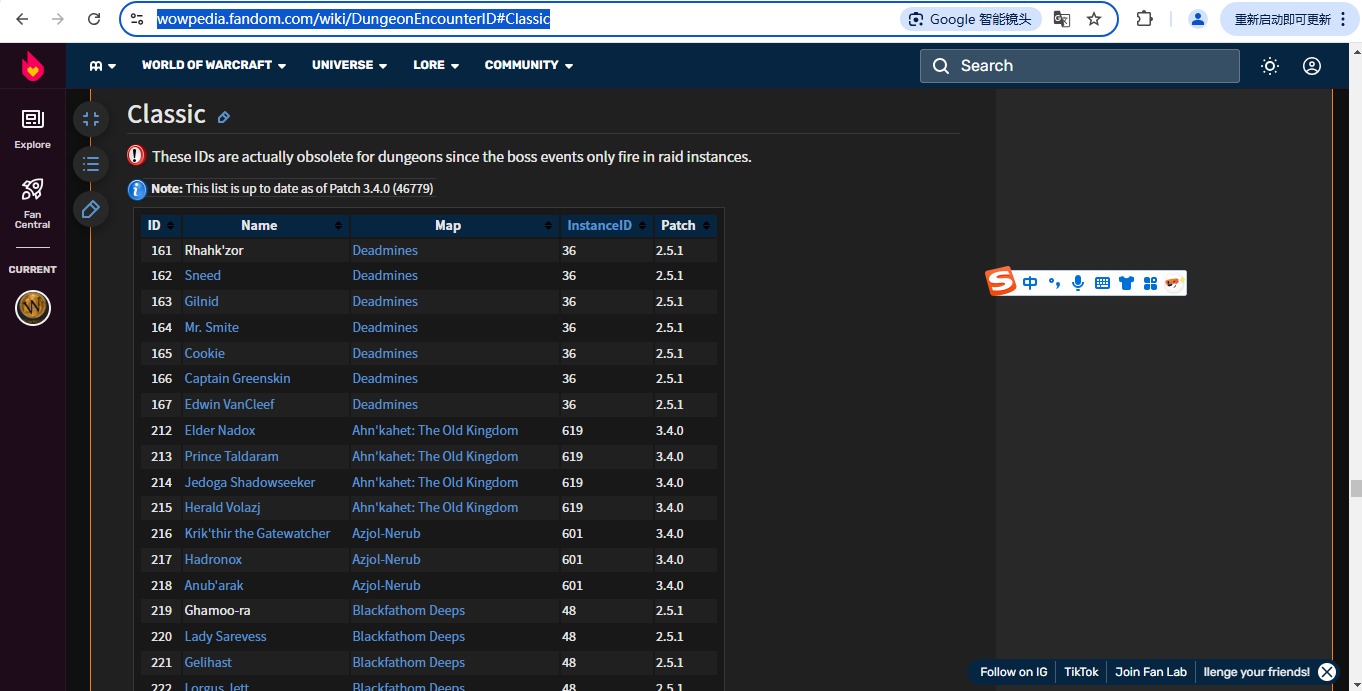Open Lore navigation menu
The image size is (1362, 691).
tap(436, 65)
